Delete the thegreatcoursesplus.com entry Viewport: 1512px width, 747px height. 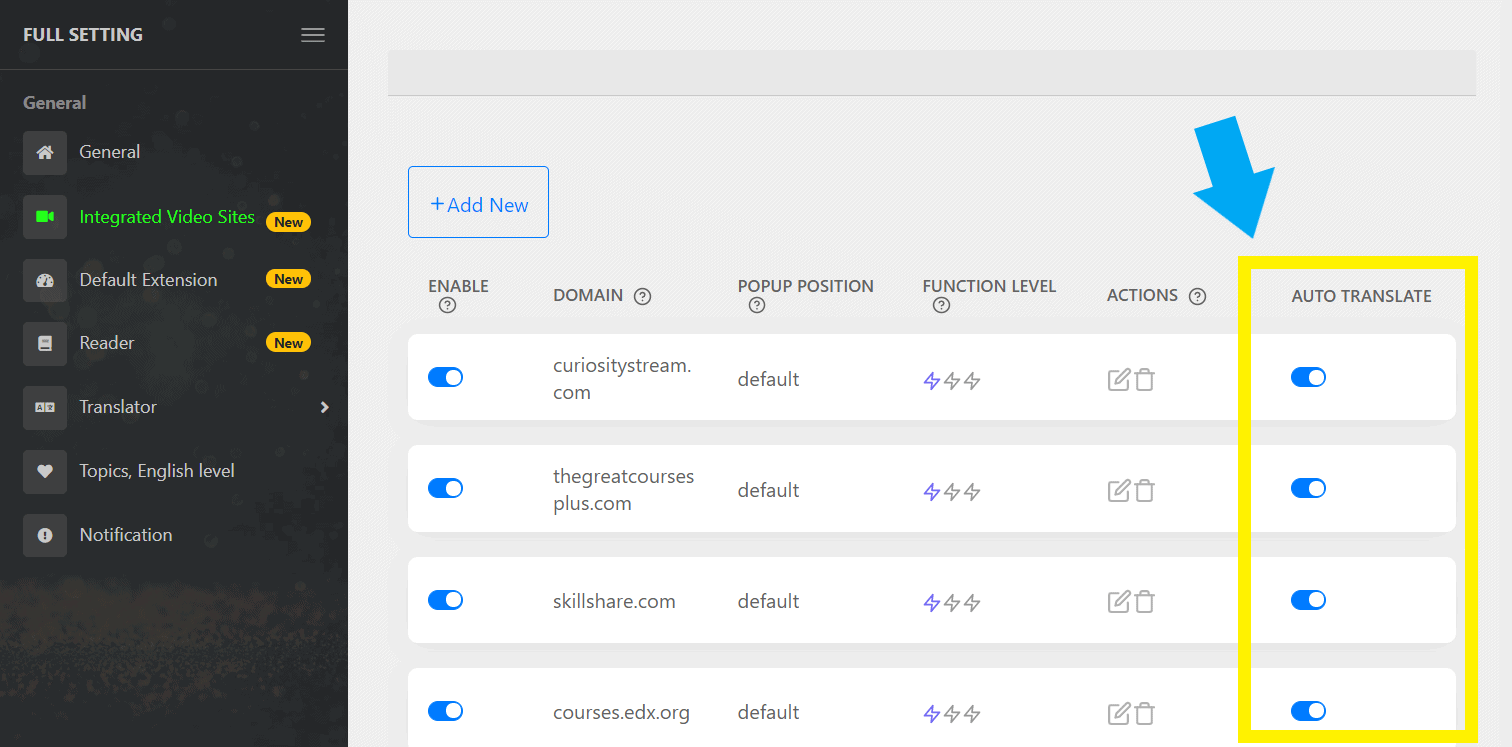click(1145, 490)
